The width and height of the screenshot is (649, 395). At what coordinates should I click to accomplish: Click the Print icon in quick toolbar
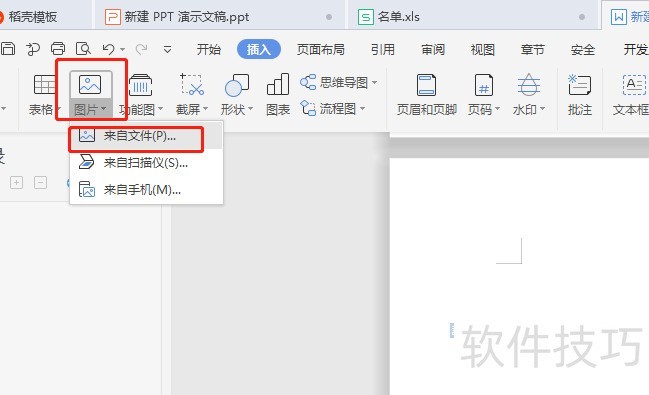(x=58, y=49)
